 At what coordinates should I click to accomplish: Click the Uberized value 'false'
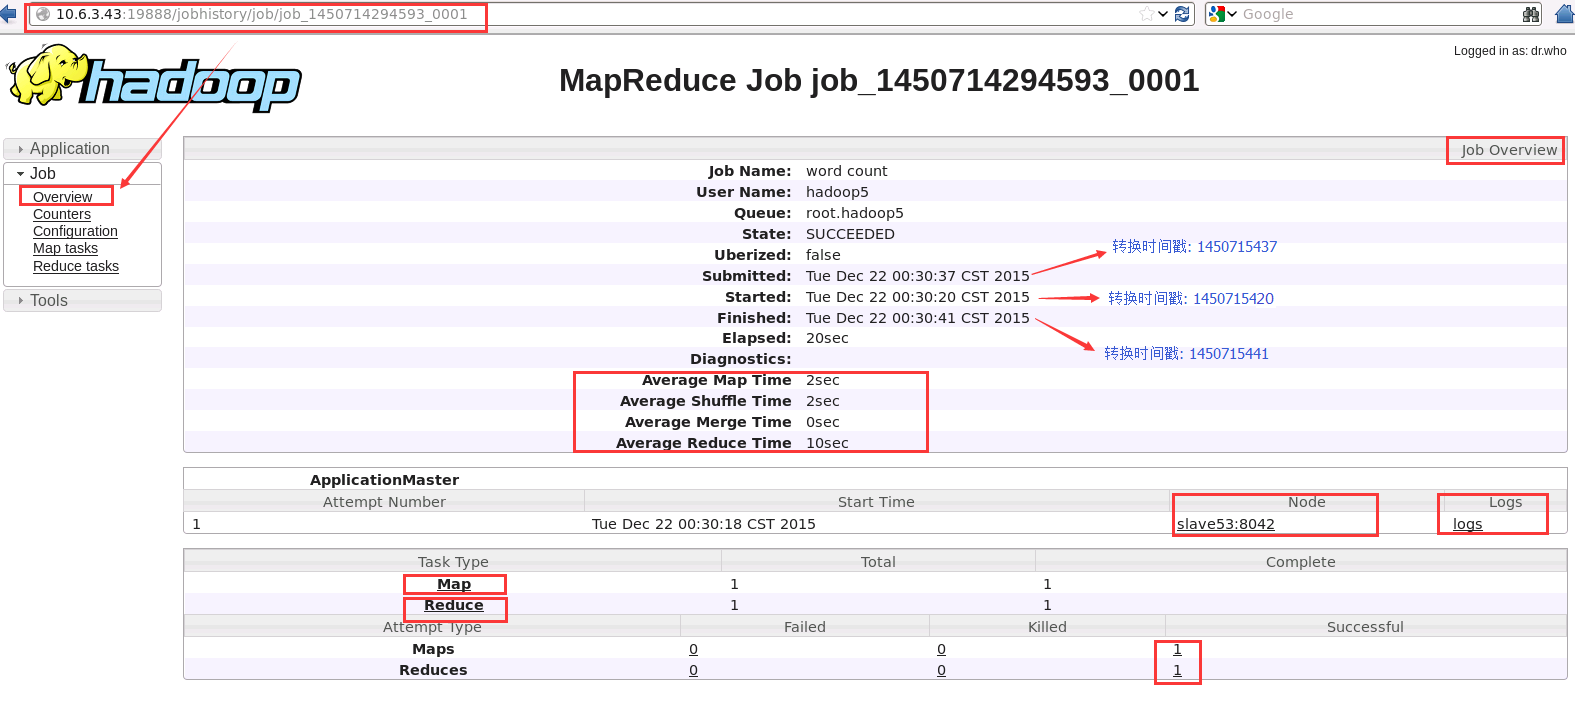coord(824,255)
